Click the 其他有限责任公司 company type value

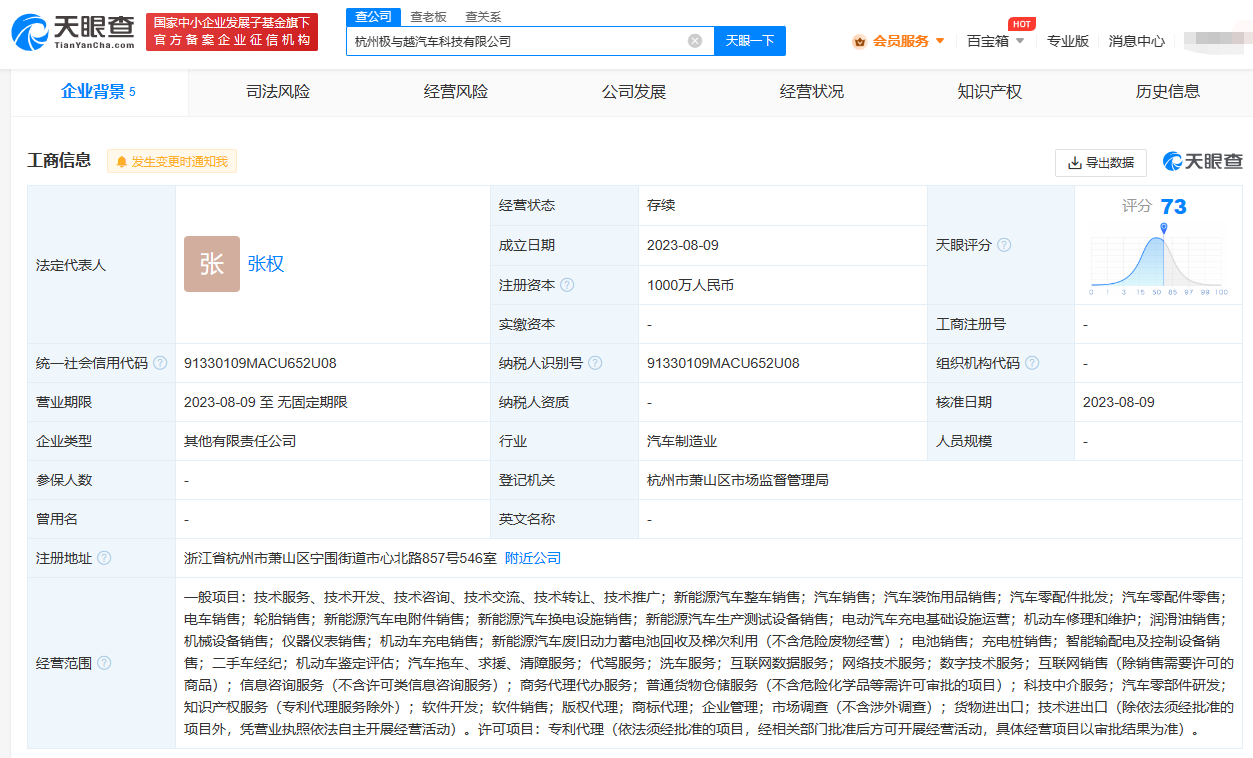240,441
